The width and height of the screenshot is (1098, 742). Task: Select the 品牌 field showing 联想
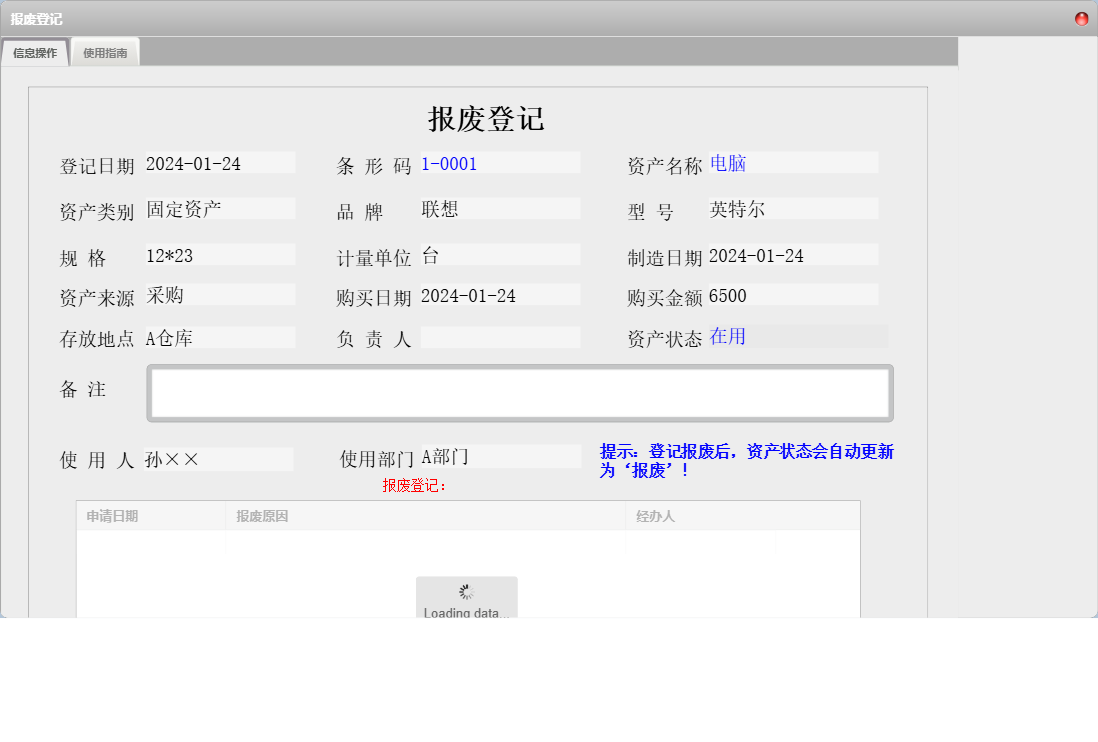click(500, 208)
